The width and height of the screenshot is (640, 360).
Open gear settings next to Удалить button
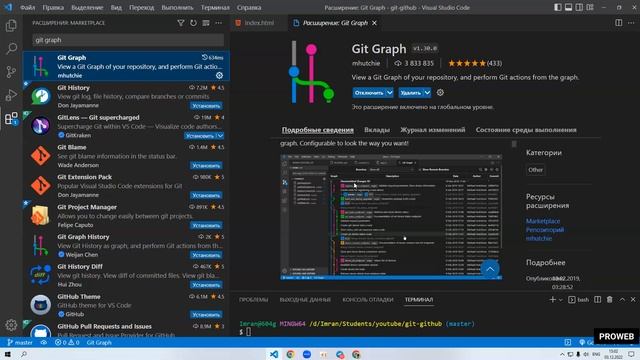pos(440,93)
